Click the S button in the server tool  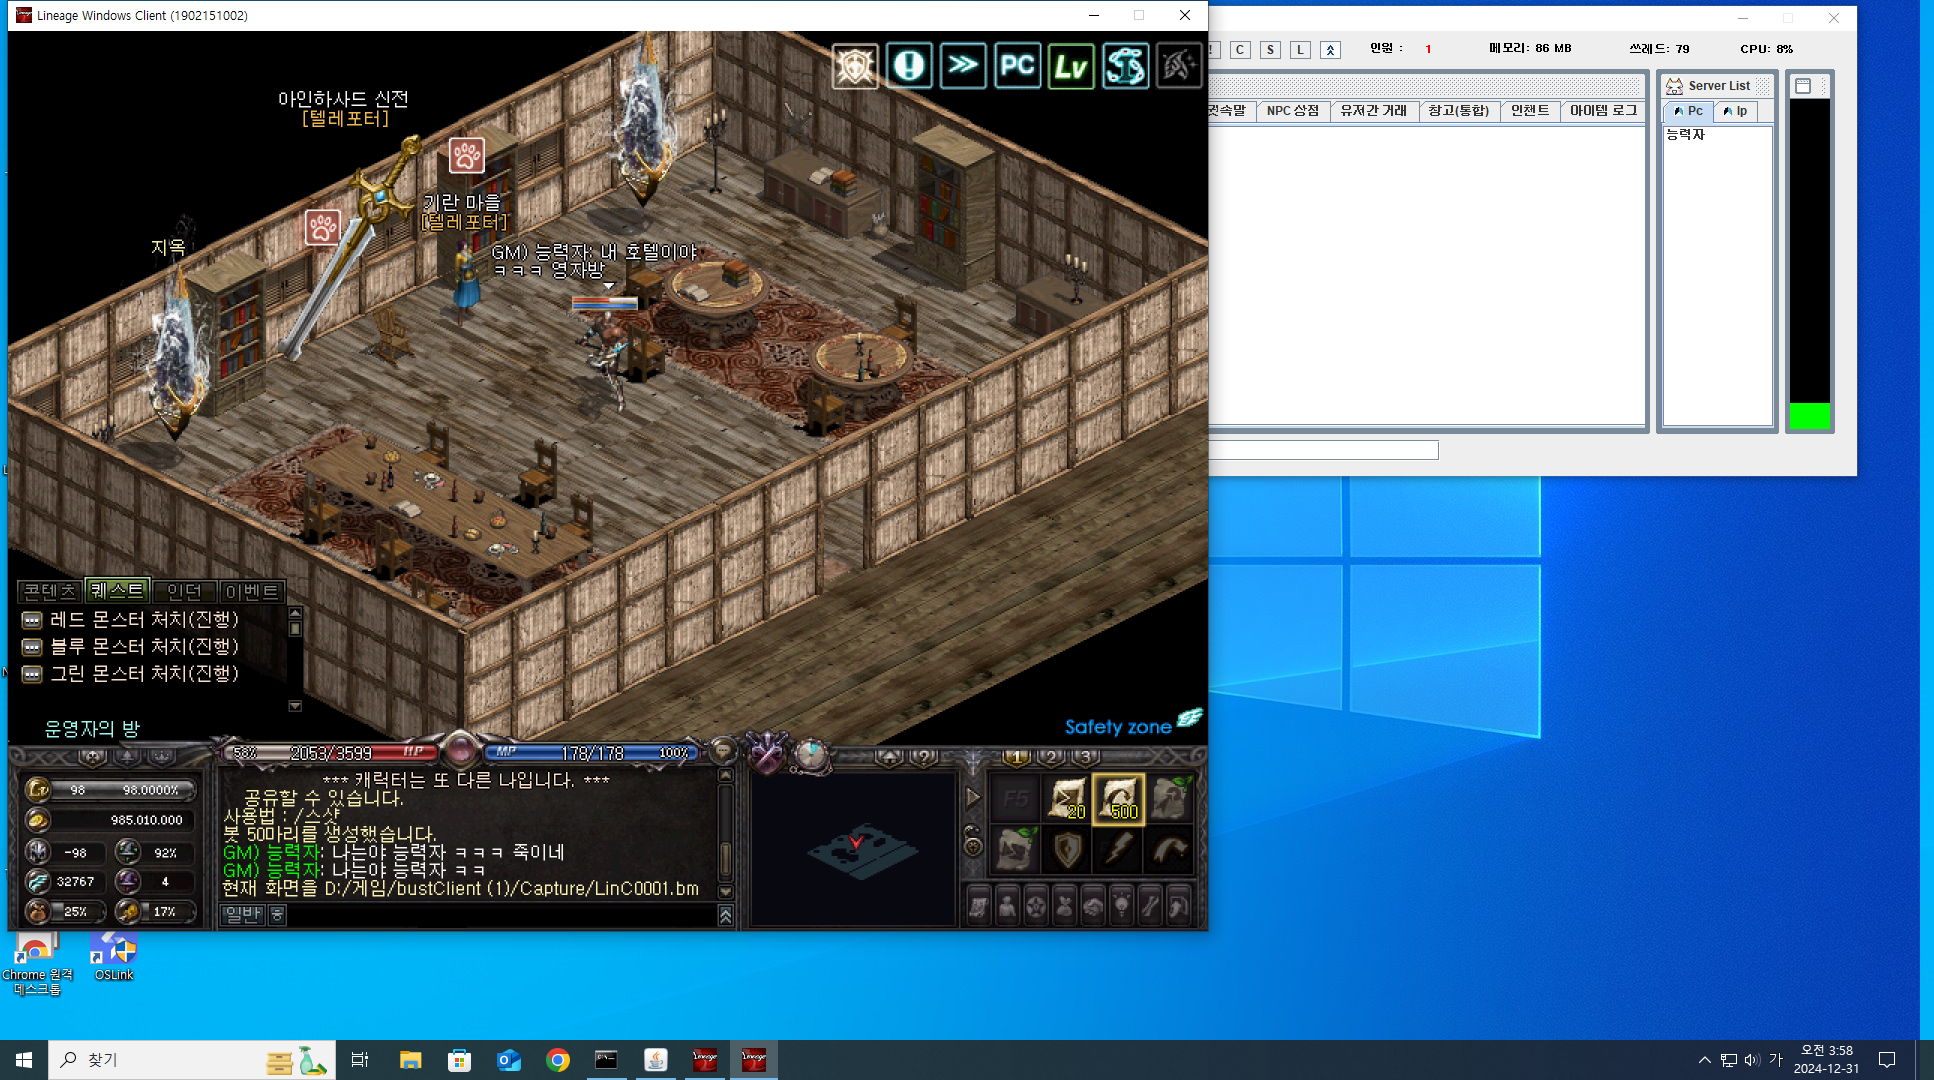click(1270, 49)
